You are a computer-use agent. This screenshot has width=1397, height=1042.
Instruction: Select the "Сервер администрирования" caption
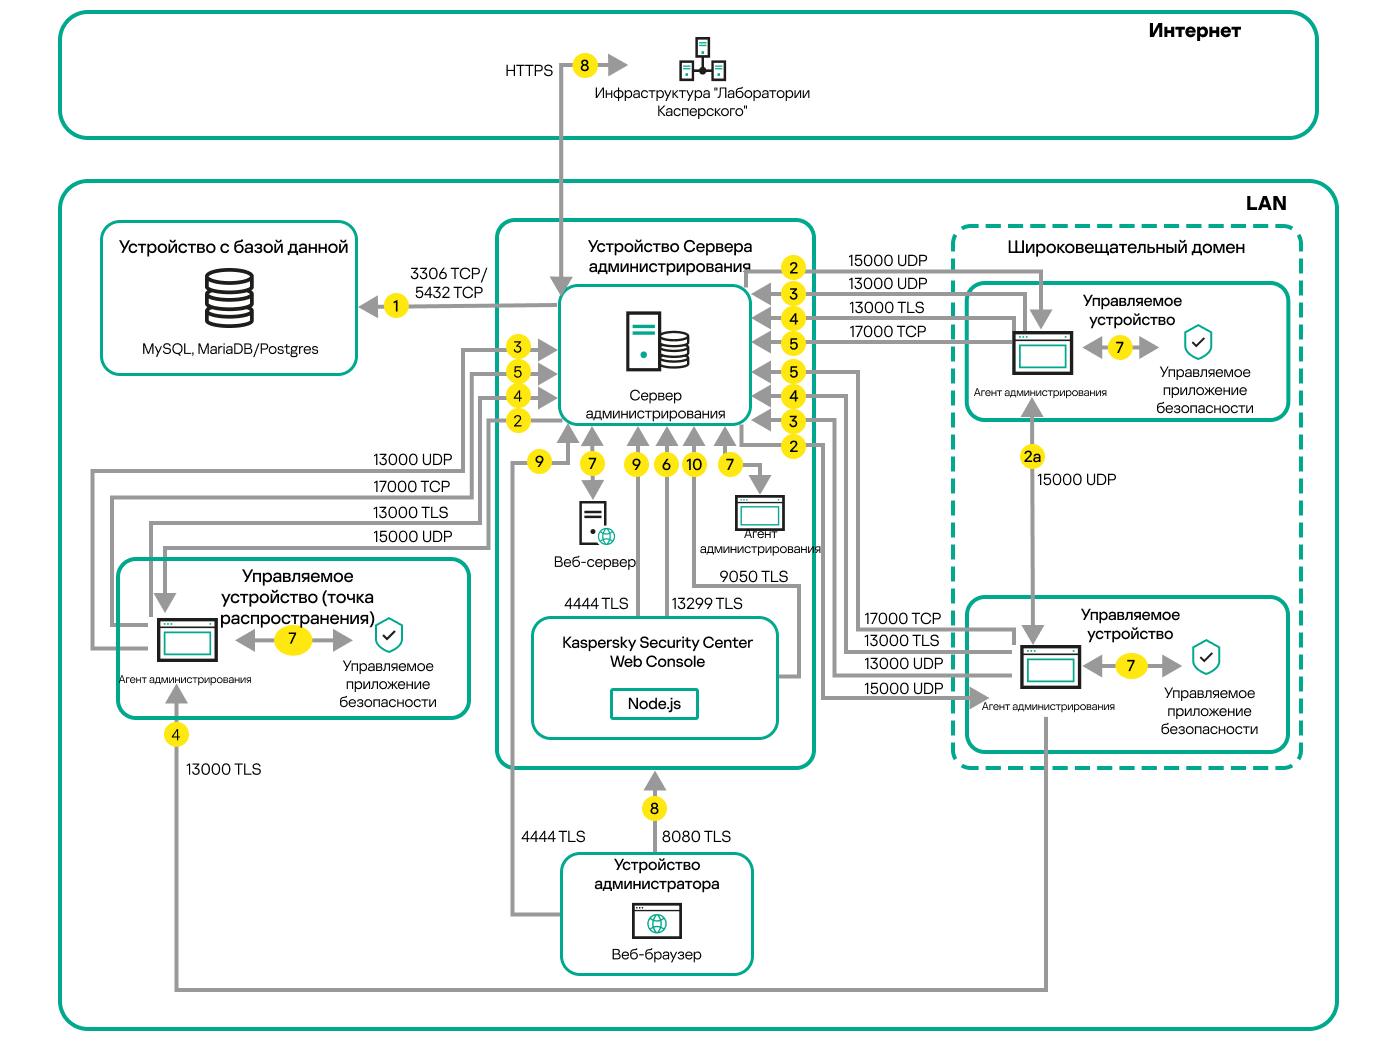pos(656,404)
